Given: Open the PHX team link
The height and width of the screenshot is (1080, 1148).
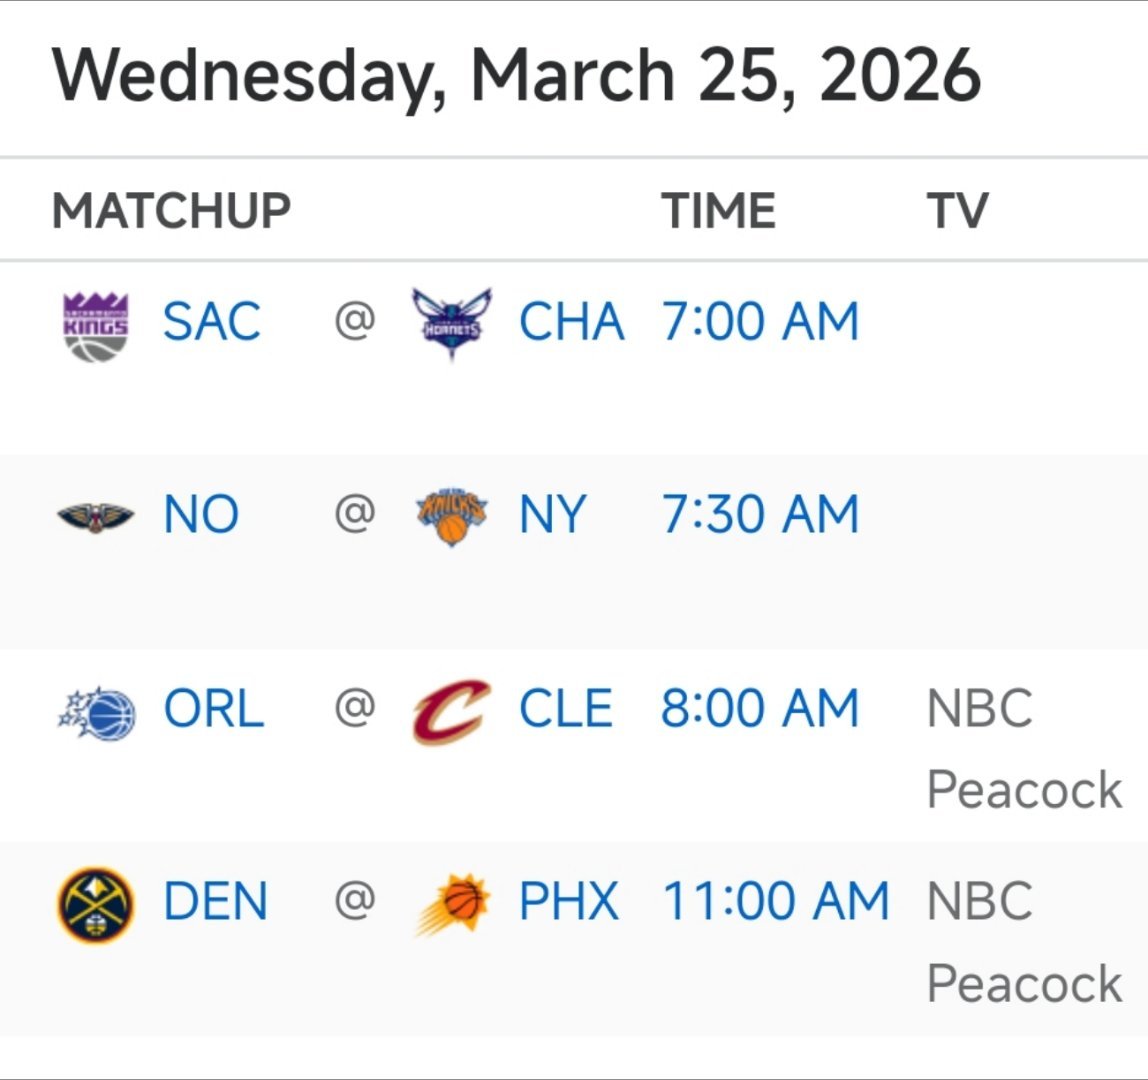Looking at the screenshot, I should tap(568, 902).
